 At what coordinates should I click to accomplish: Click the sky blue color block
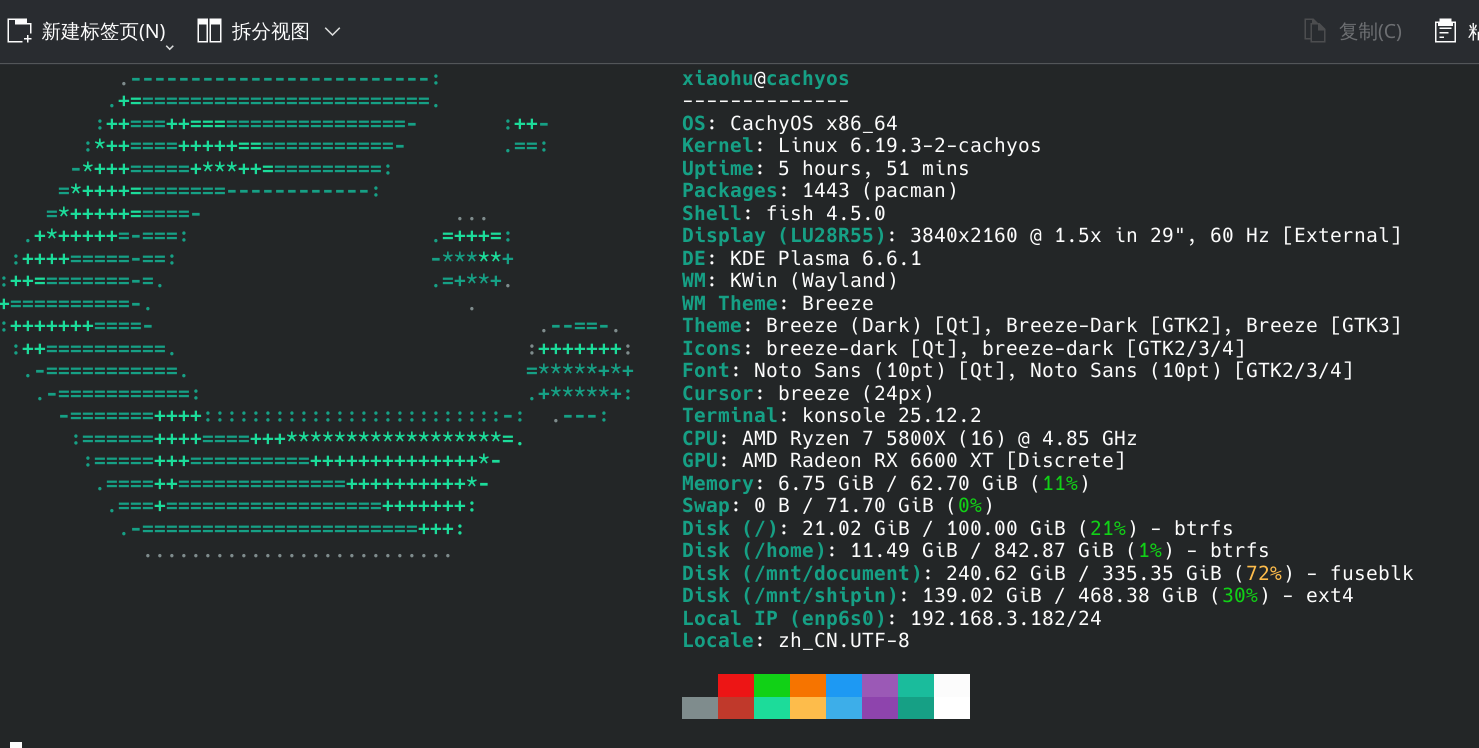pos(844,708)
